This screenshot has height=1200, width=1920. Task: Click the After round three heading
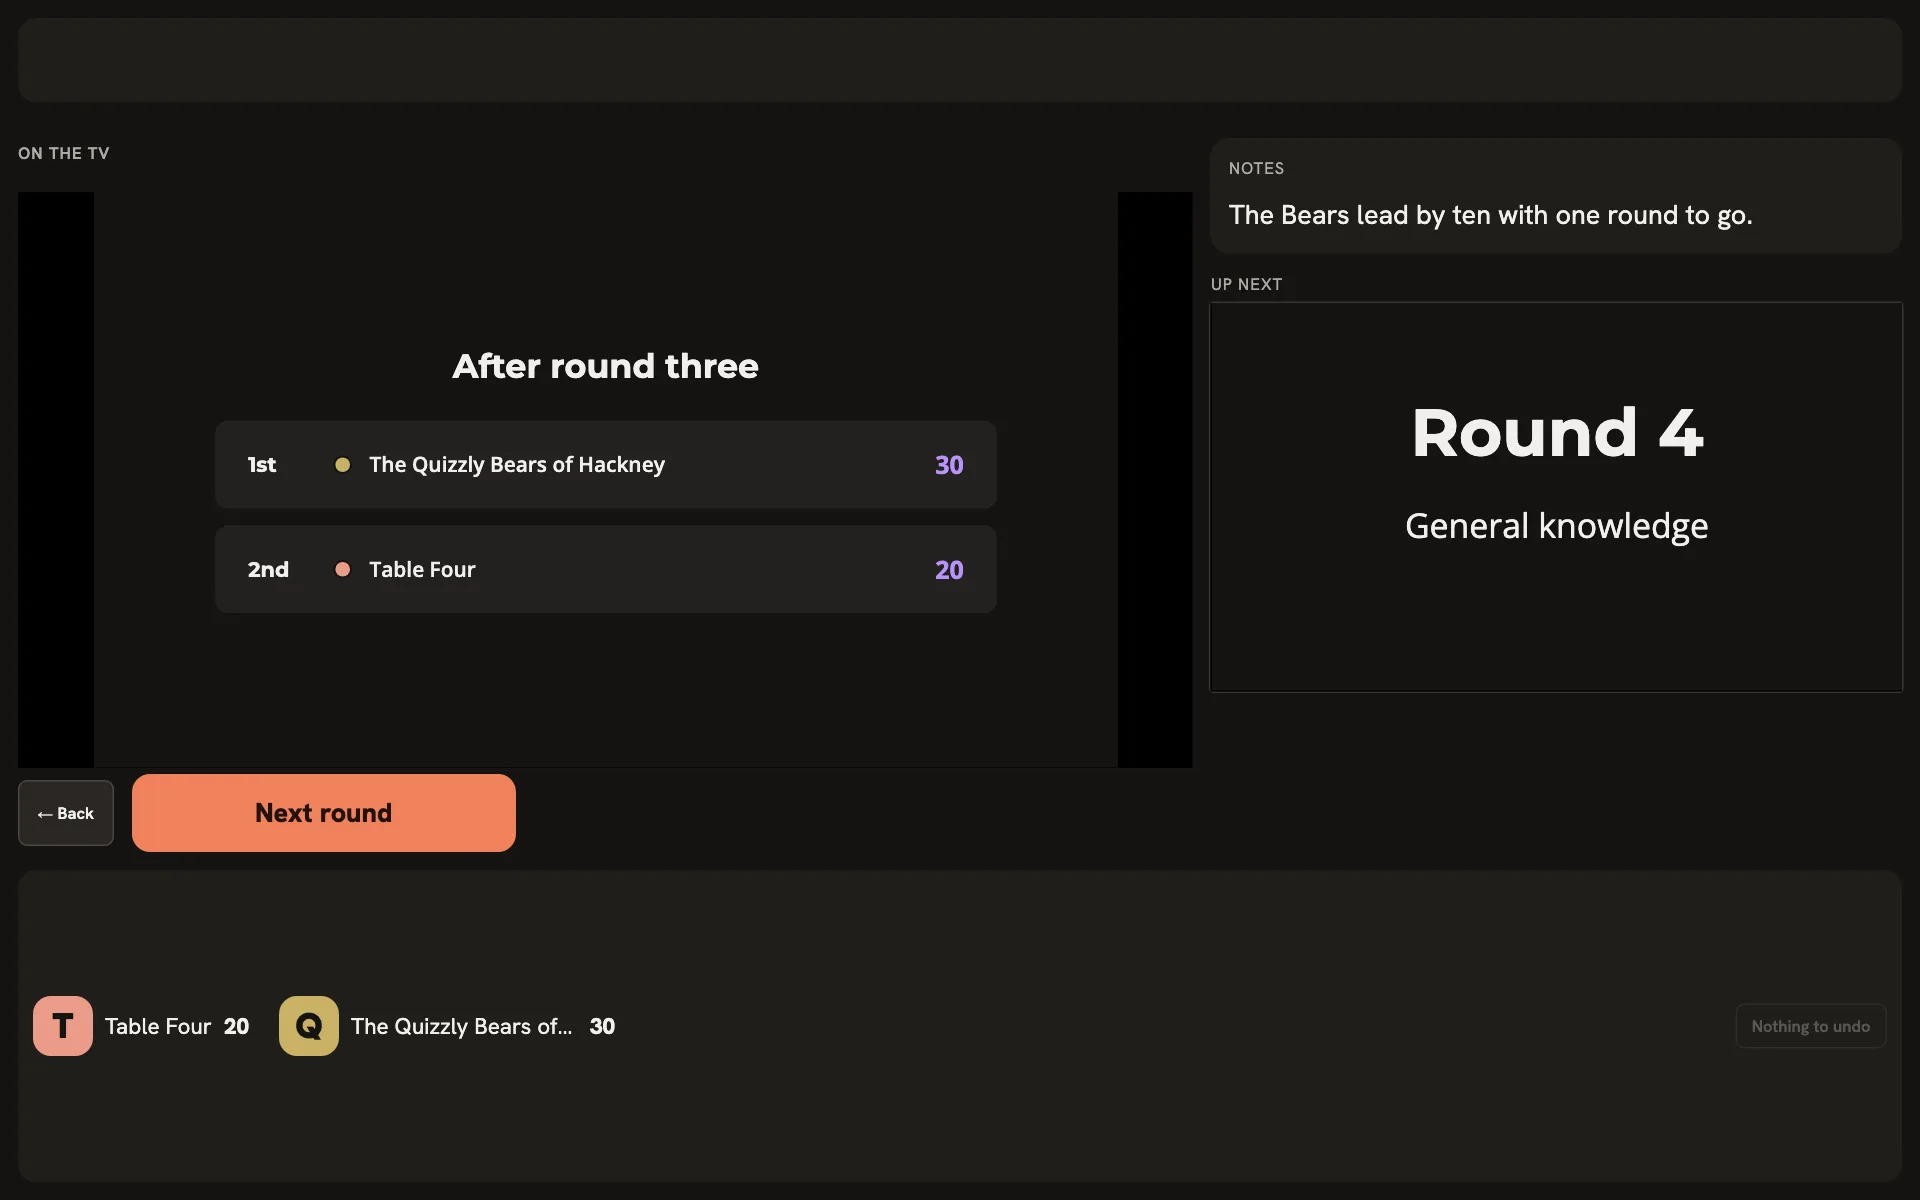(606, 366)
